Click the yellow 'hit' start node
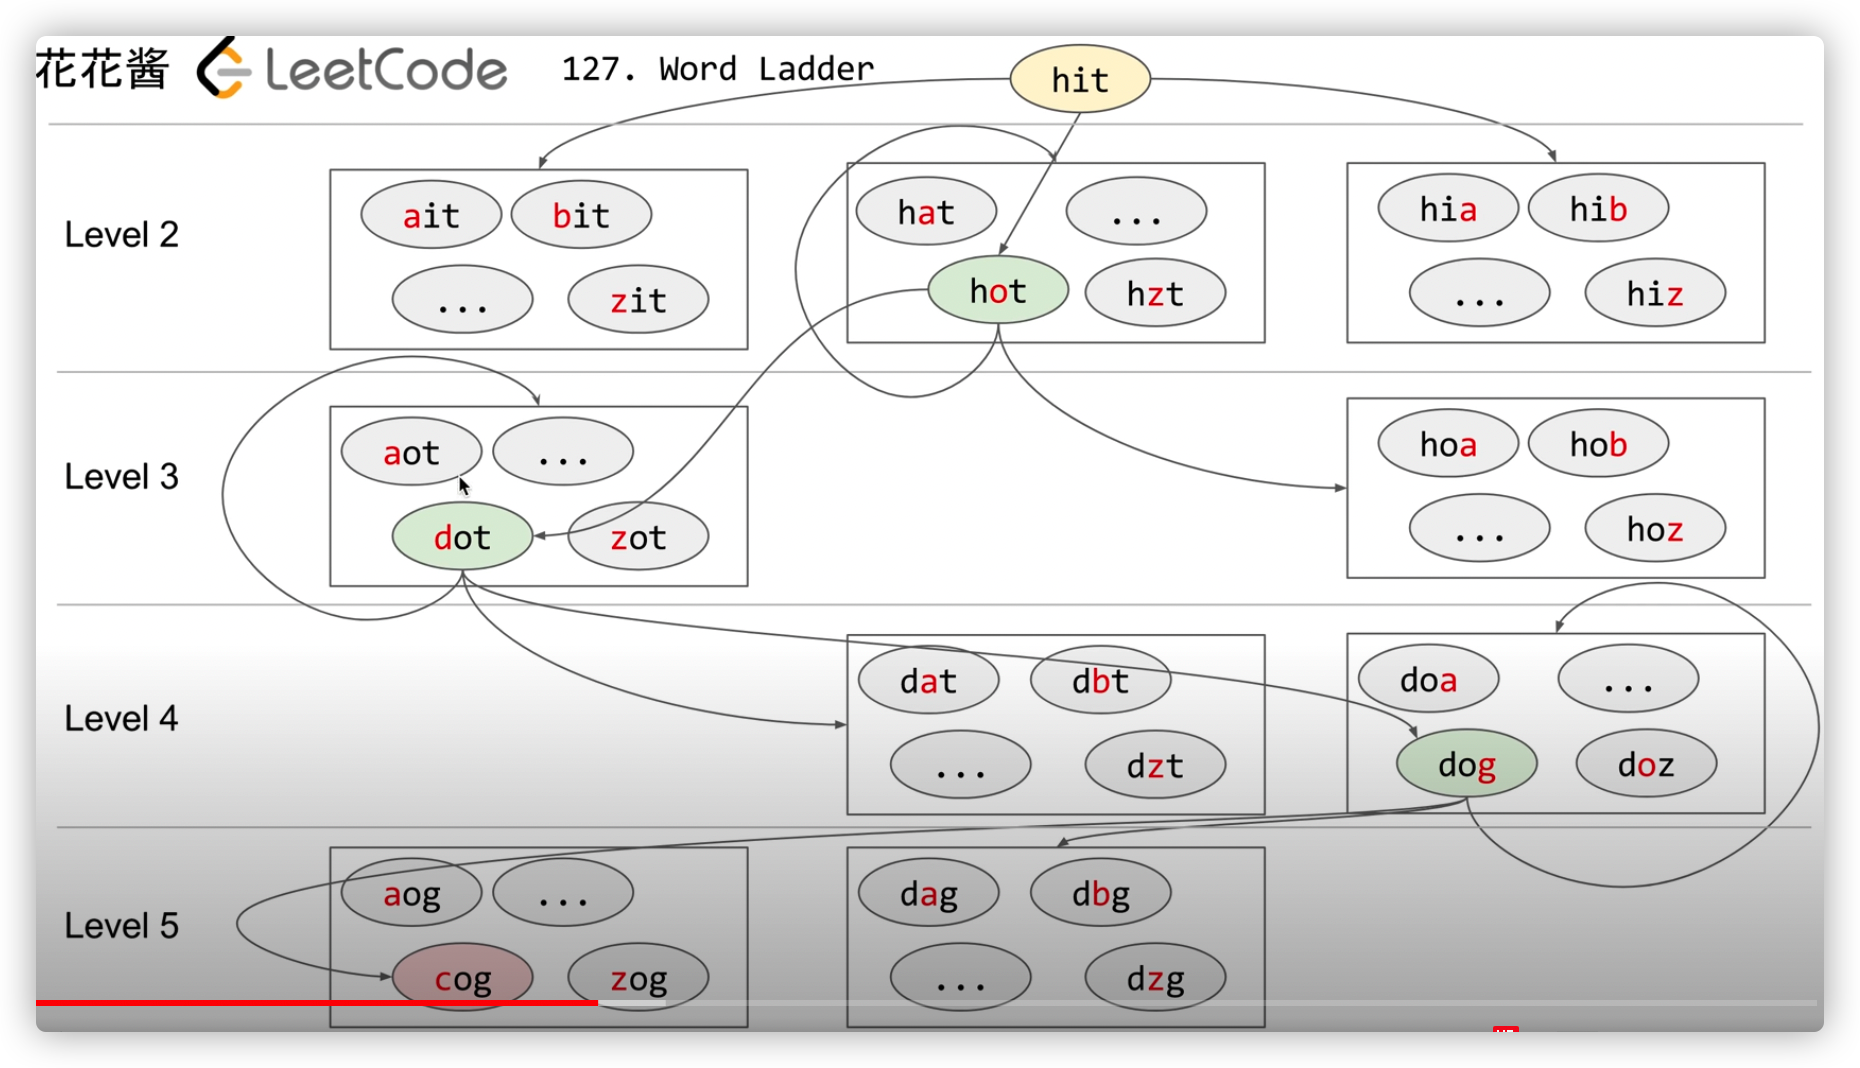 click(x=1080, y=79)
